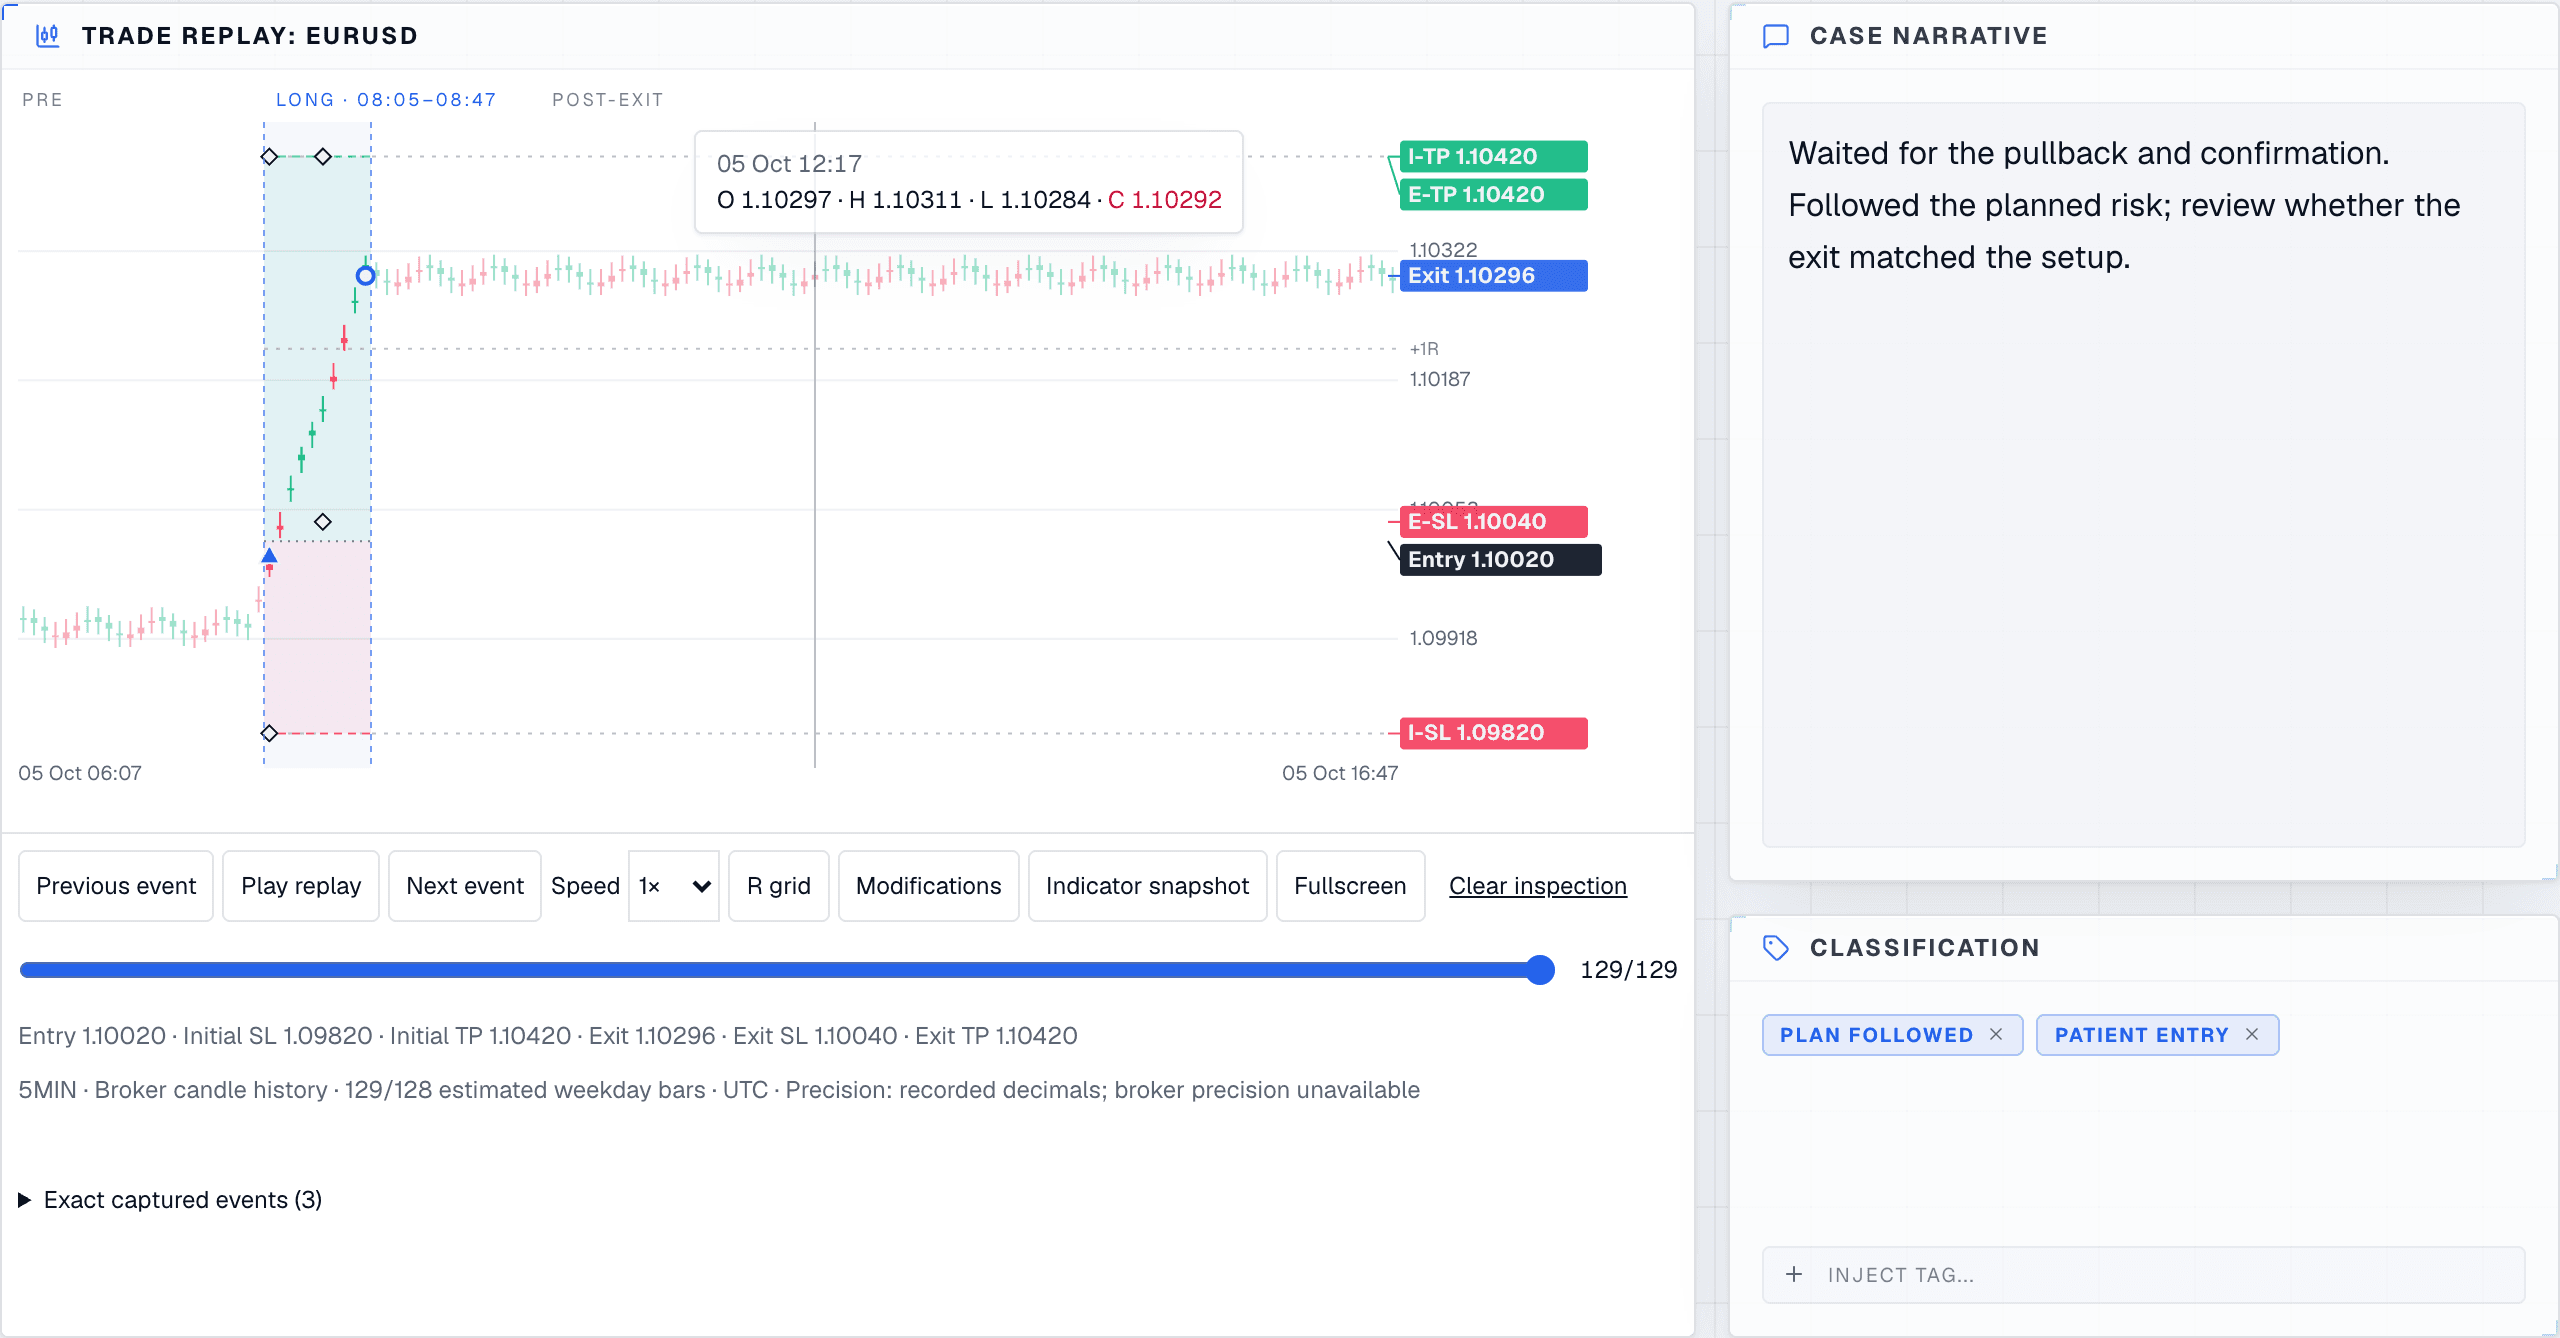Image resolution: width=2560 pixels, height=1338 pixels.
Task: Go to the Previous event
Action: (x=116, y=886)
